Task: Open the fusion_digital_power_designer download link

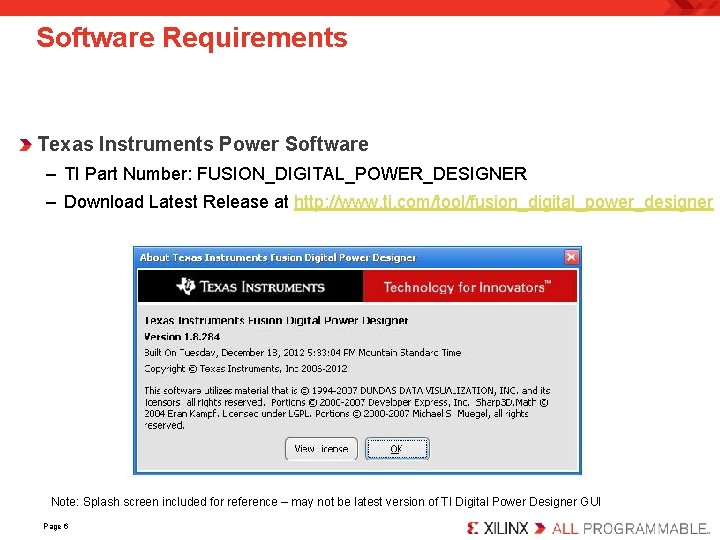Action: click(x=503, y=202)
